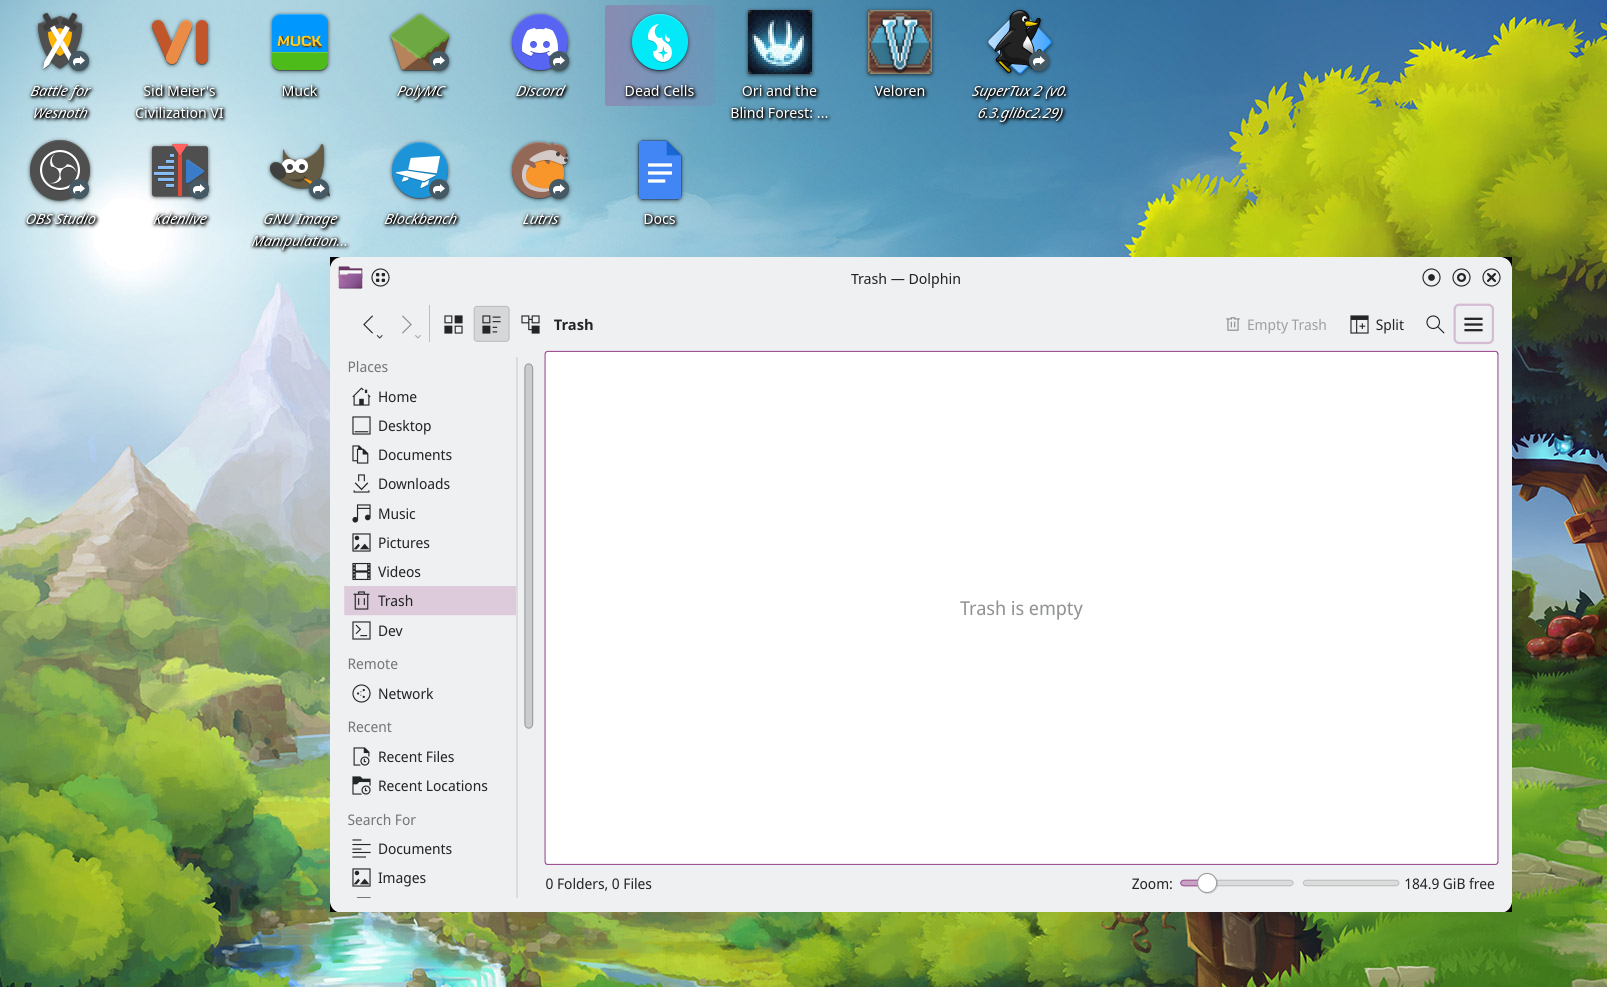Viewport: 1607px width, 987px height.
Task: Click the Places panel scrollbar
Action: (x=528, y=546)
